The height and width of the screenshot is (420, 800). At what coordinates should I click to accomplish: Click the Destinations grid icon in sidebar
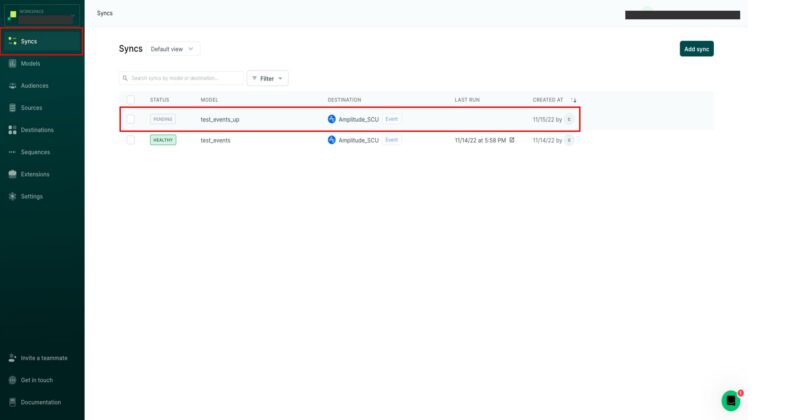12,130
